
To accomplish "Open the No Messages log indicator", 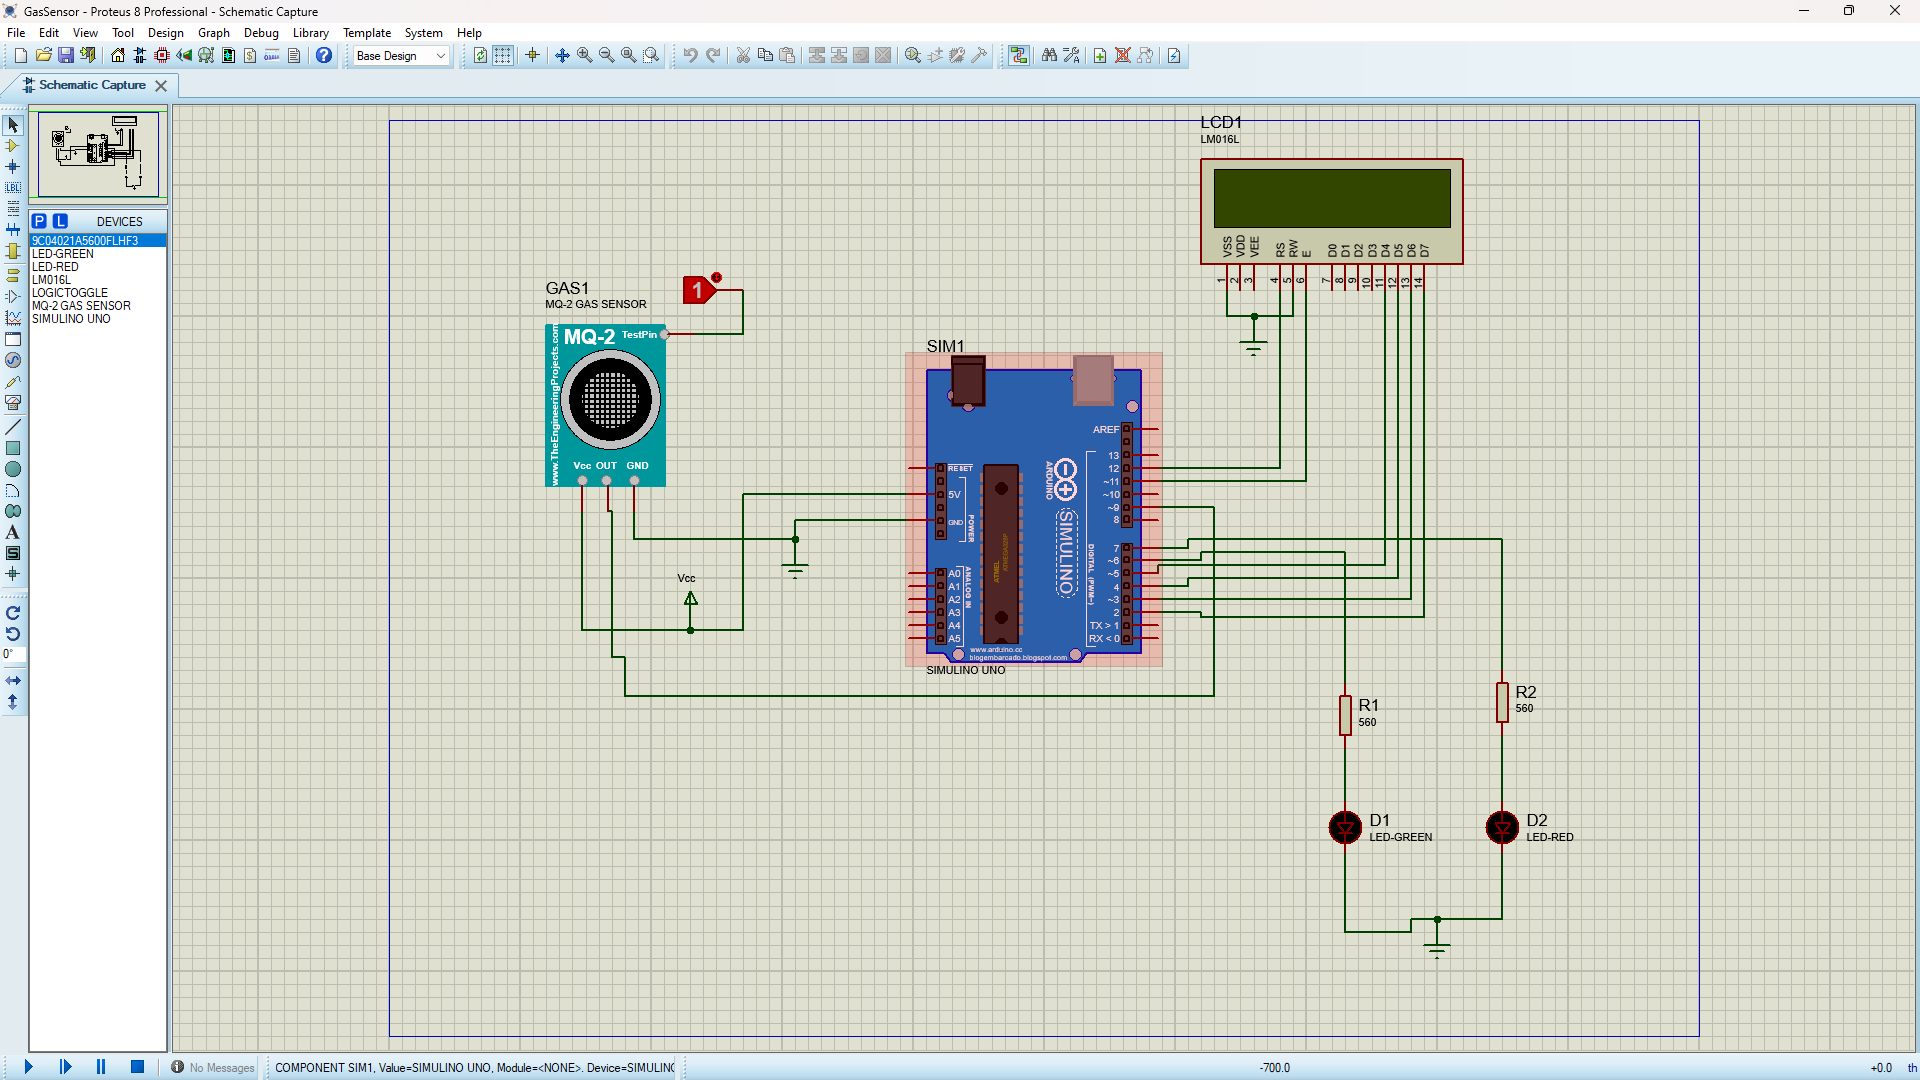I will coord(212,1067).
